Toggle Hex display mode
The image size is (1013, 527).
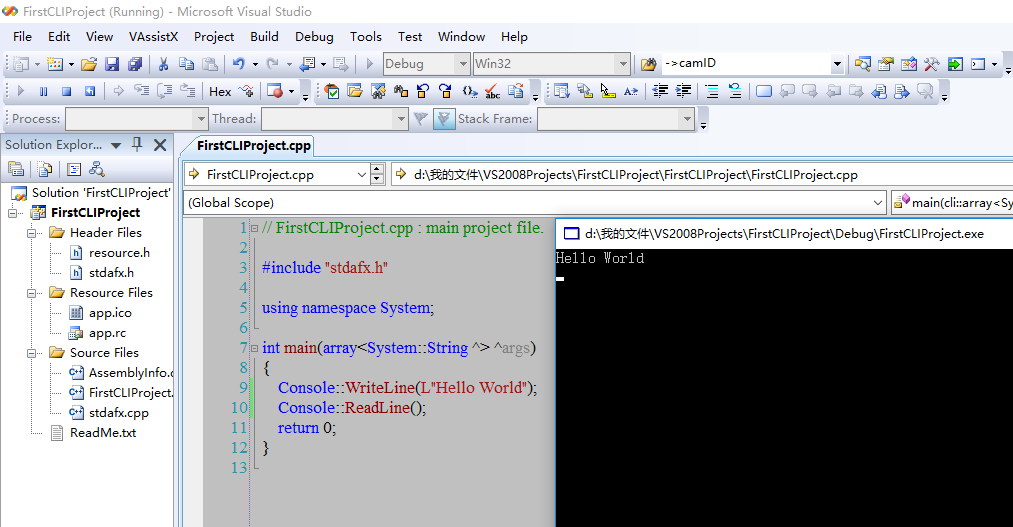[x=220, y=92]
